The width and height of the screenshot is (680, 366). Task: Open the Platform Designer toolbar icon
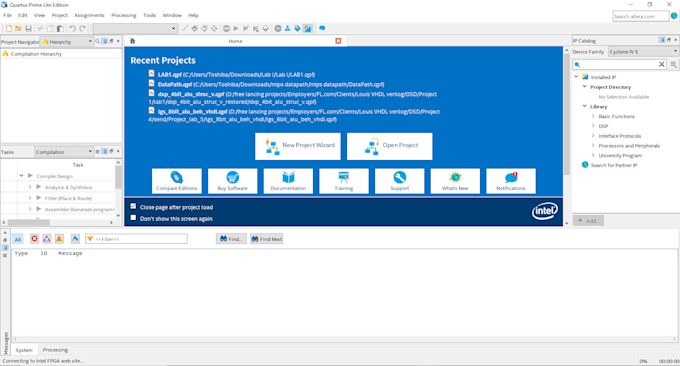[x=288, y=29]
